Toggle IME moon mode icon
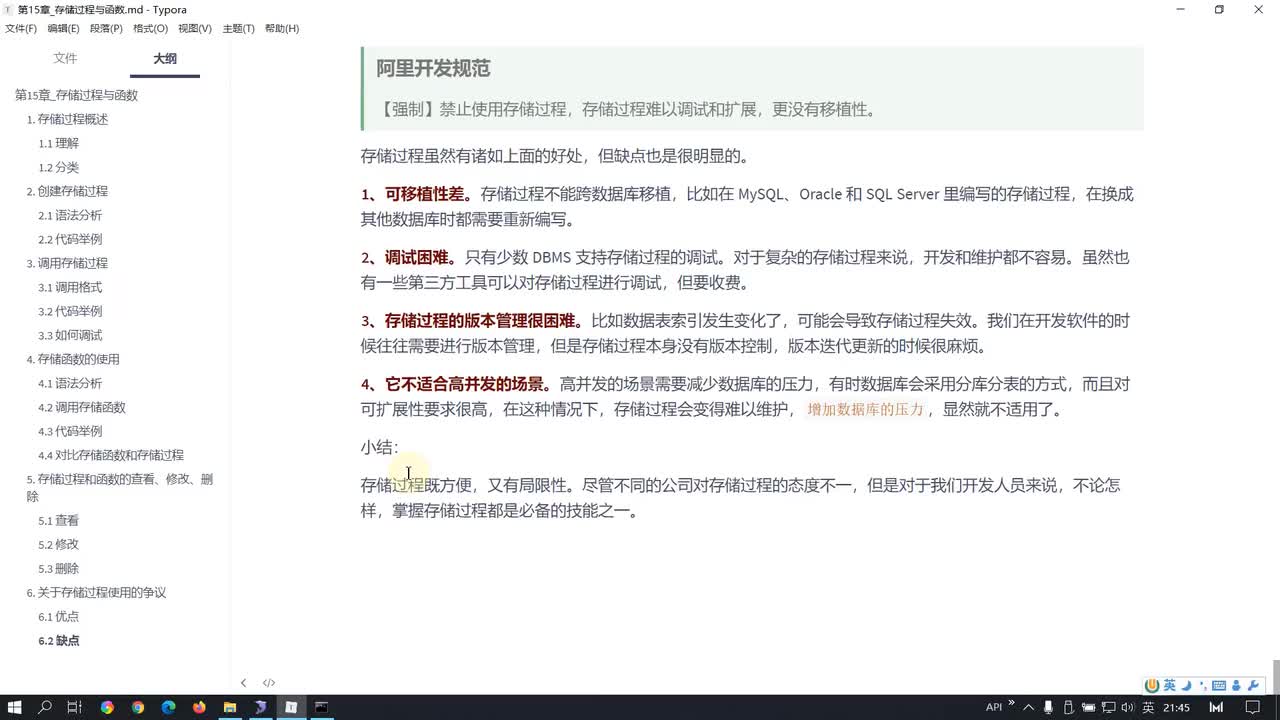Viewport: 1280px width, 720px height. click(x=1186, y=685)
